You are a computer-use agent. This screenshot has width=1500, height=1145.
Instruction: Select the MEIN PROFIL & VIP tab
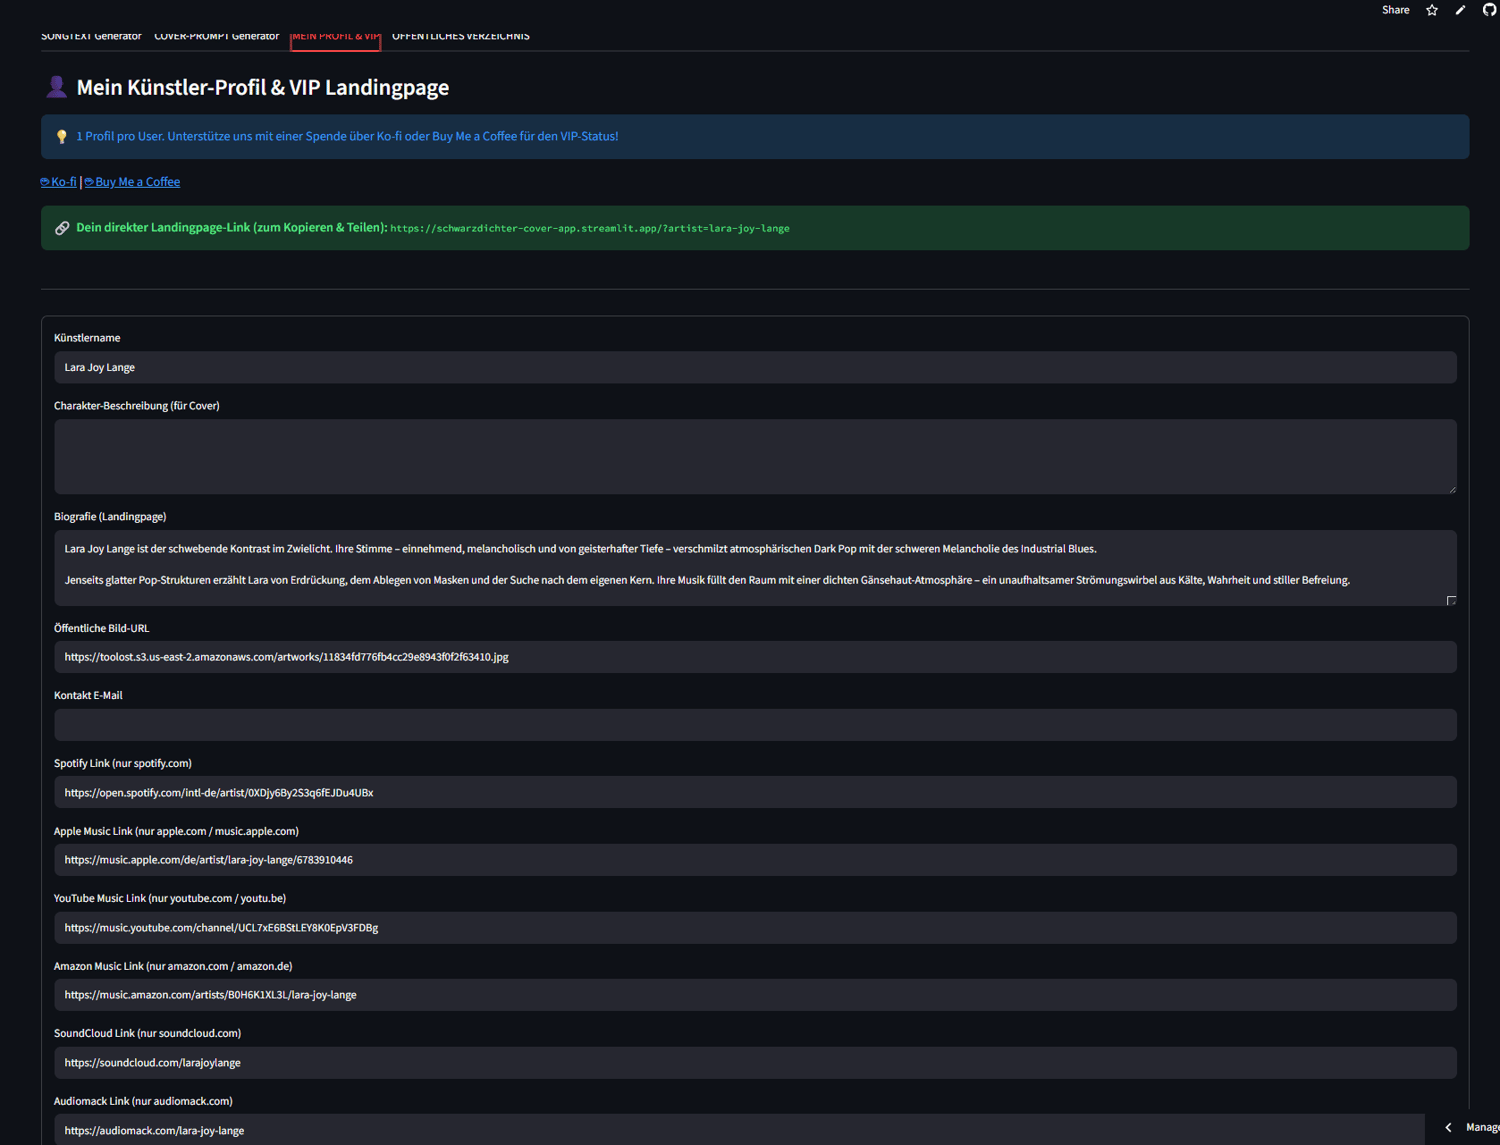point(335,36)
